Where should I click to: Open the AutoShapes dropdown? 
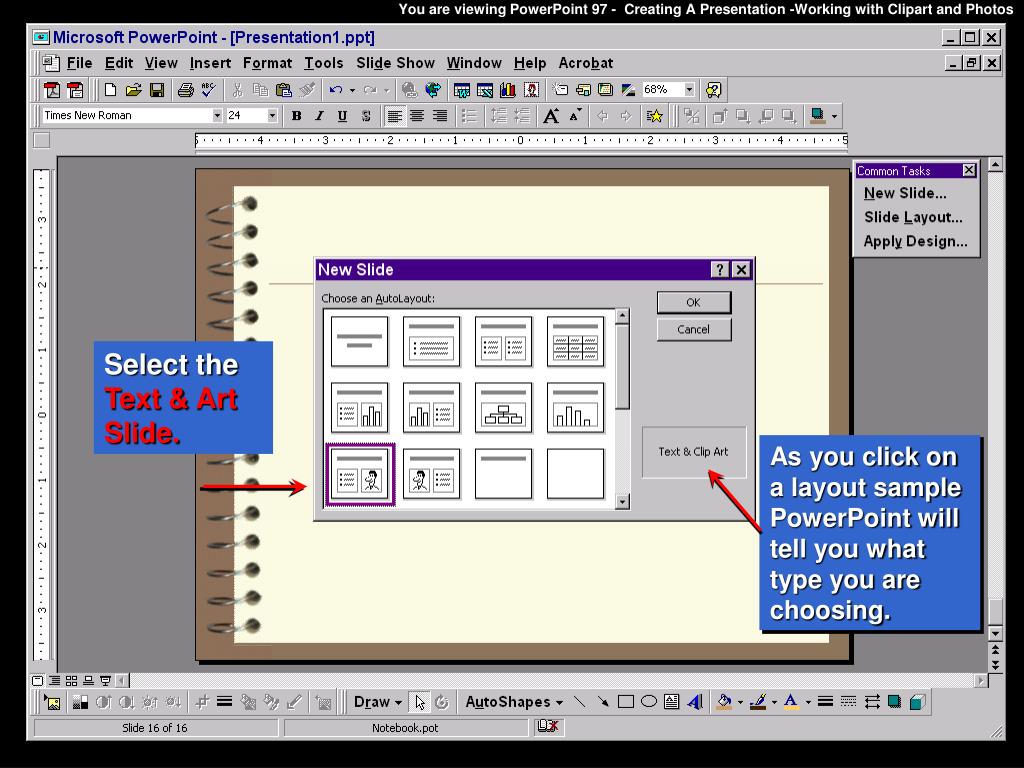click(x=514, y=702)
